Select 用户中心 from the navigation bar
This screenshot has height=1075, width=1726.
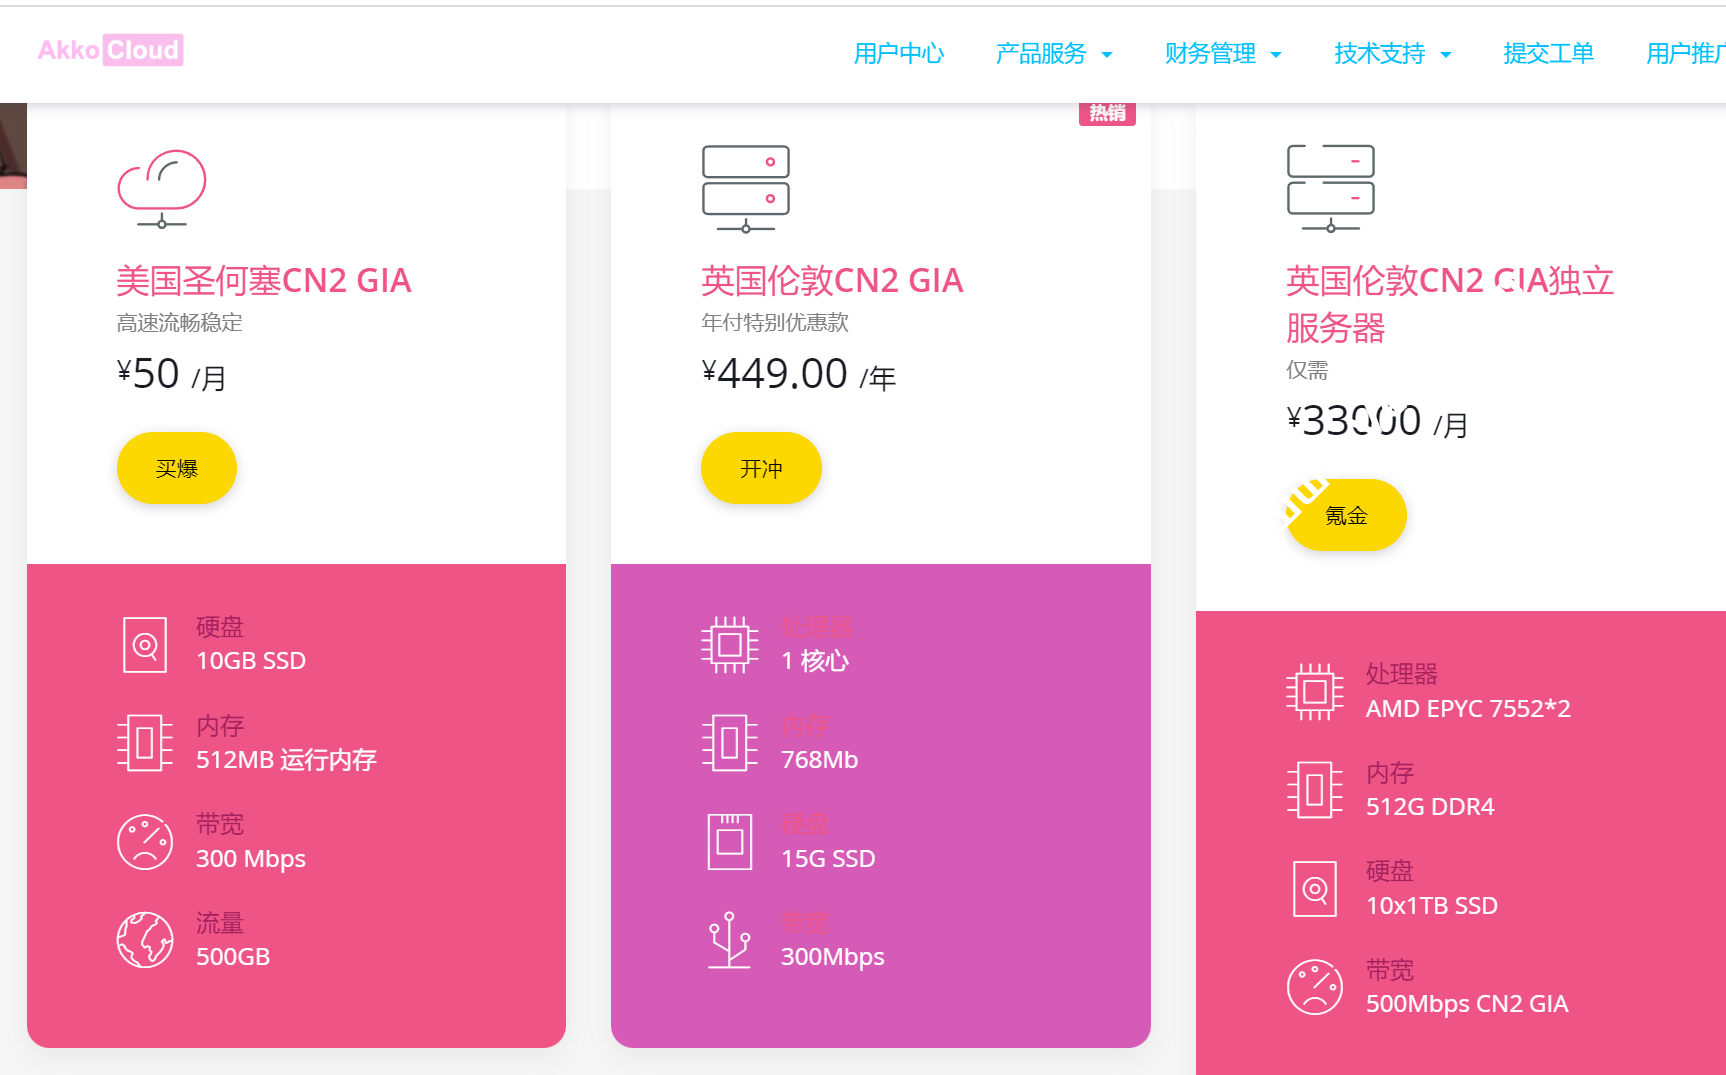[x=898, y=54]
